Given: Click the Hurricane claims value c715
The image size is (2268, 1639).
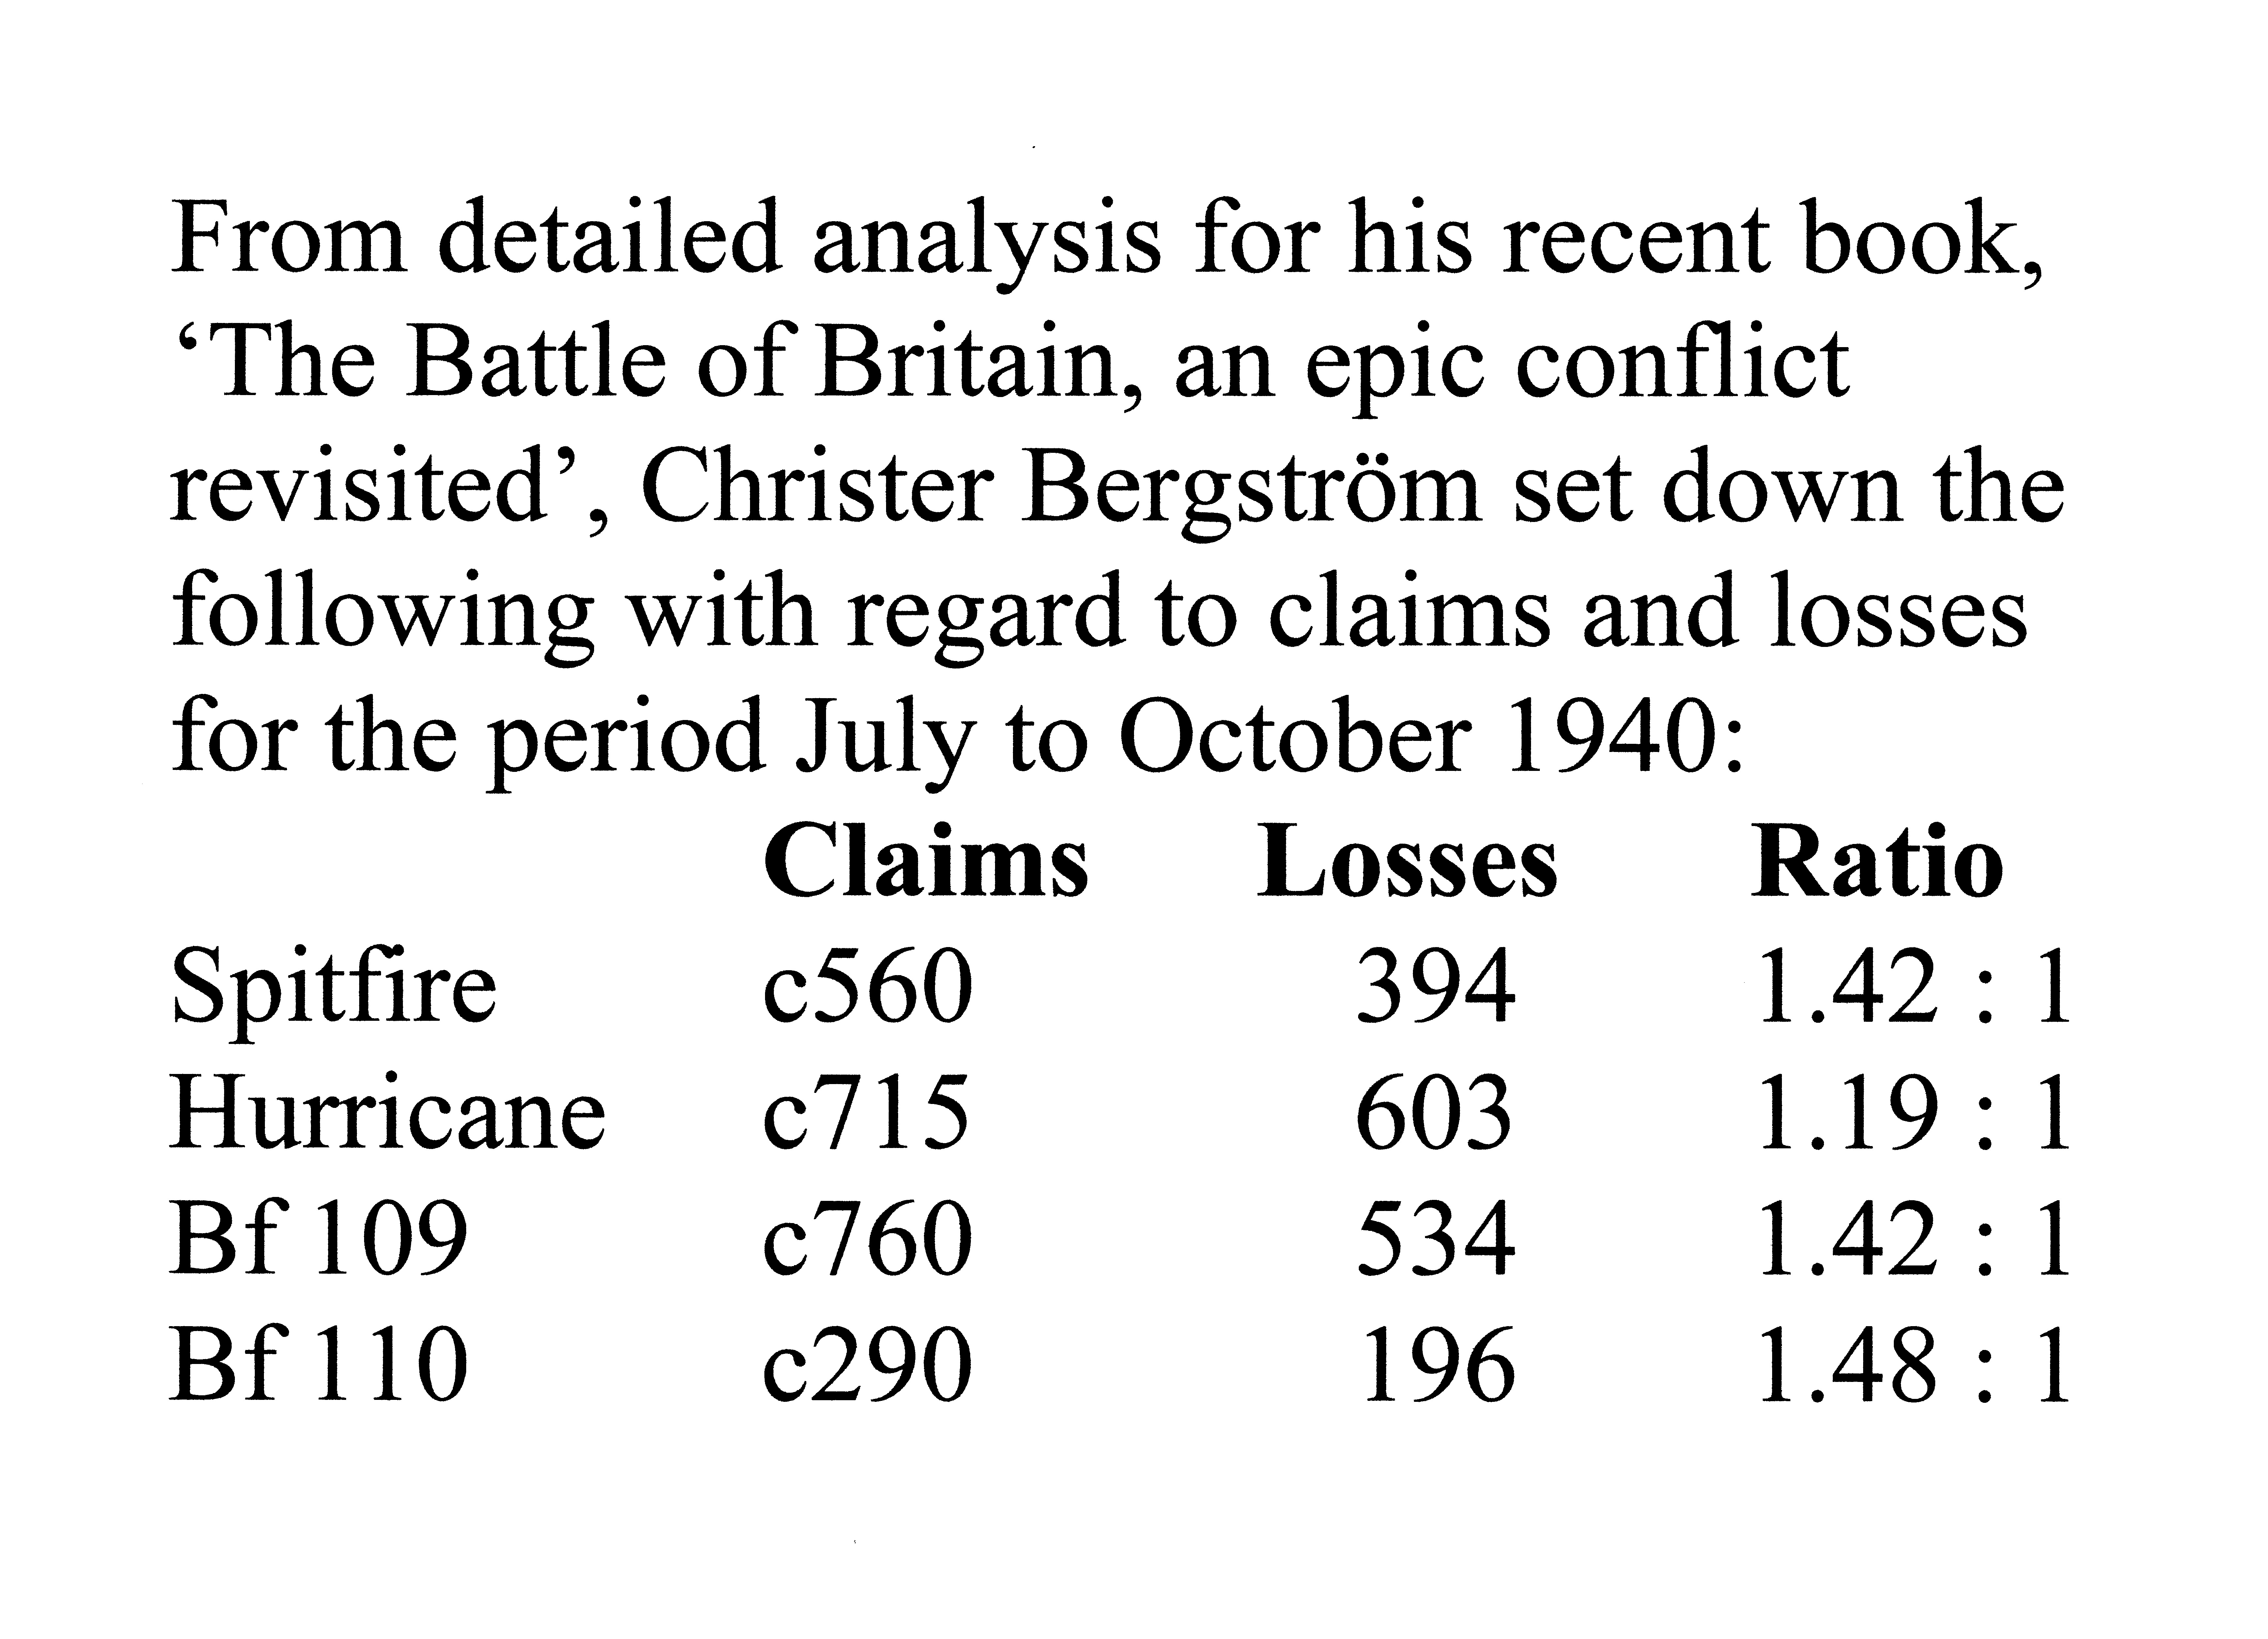Looking at the screenshot, I should pos(866,1113).
